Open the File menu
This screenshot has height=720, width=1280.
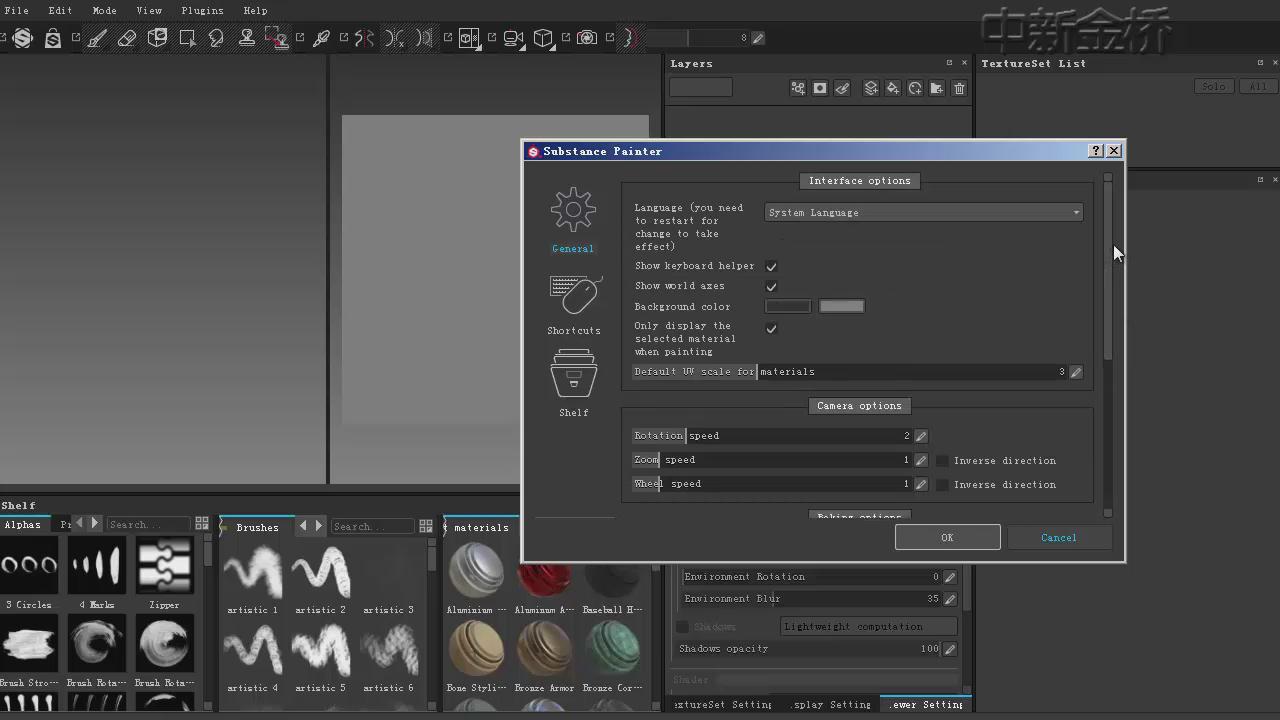(16, 10)
